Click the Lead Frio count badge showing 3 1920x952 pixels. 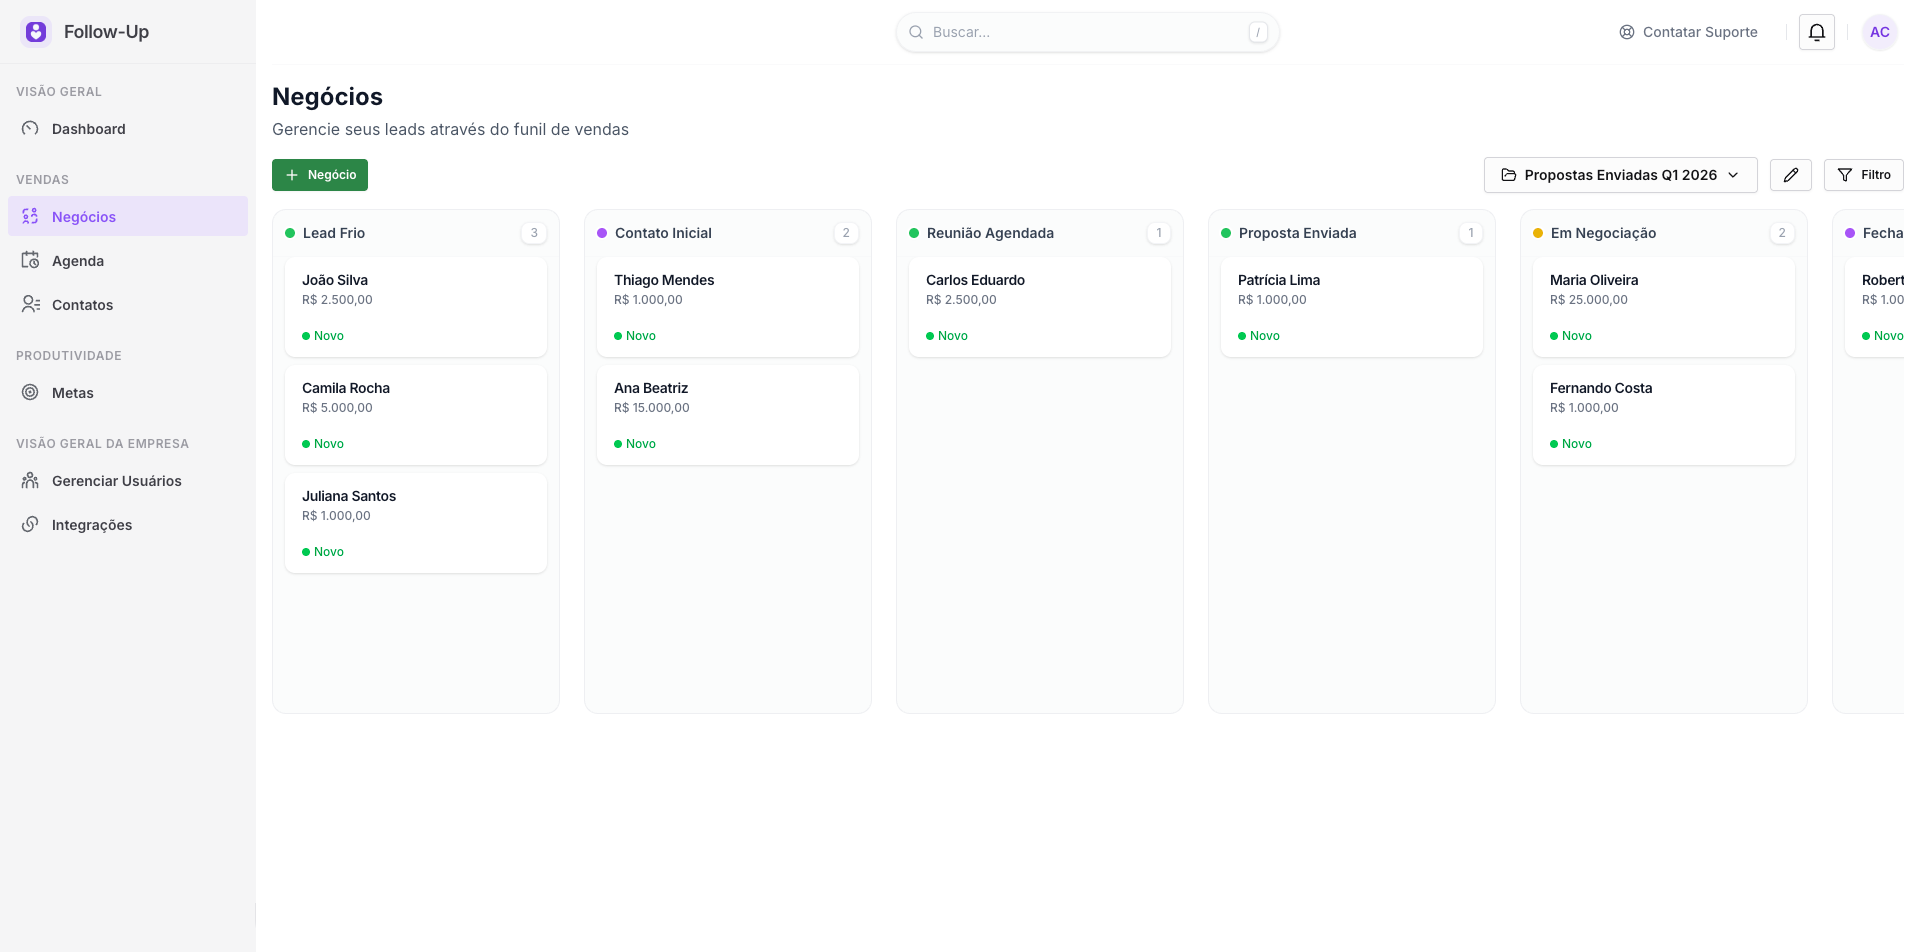click(x=534, y=233)
